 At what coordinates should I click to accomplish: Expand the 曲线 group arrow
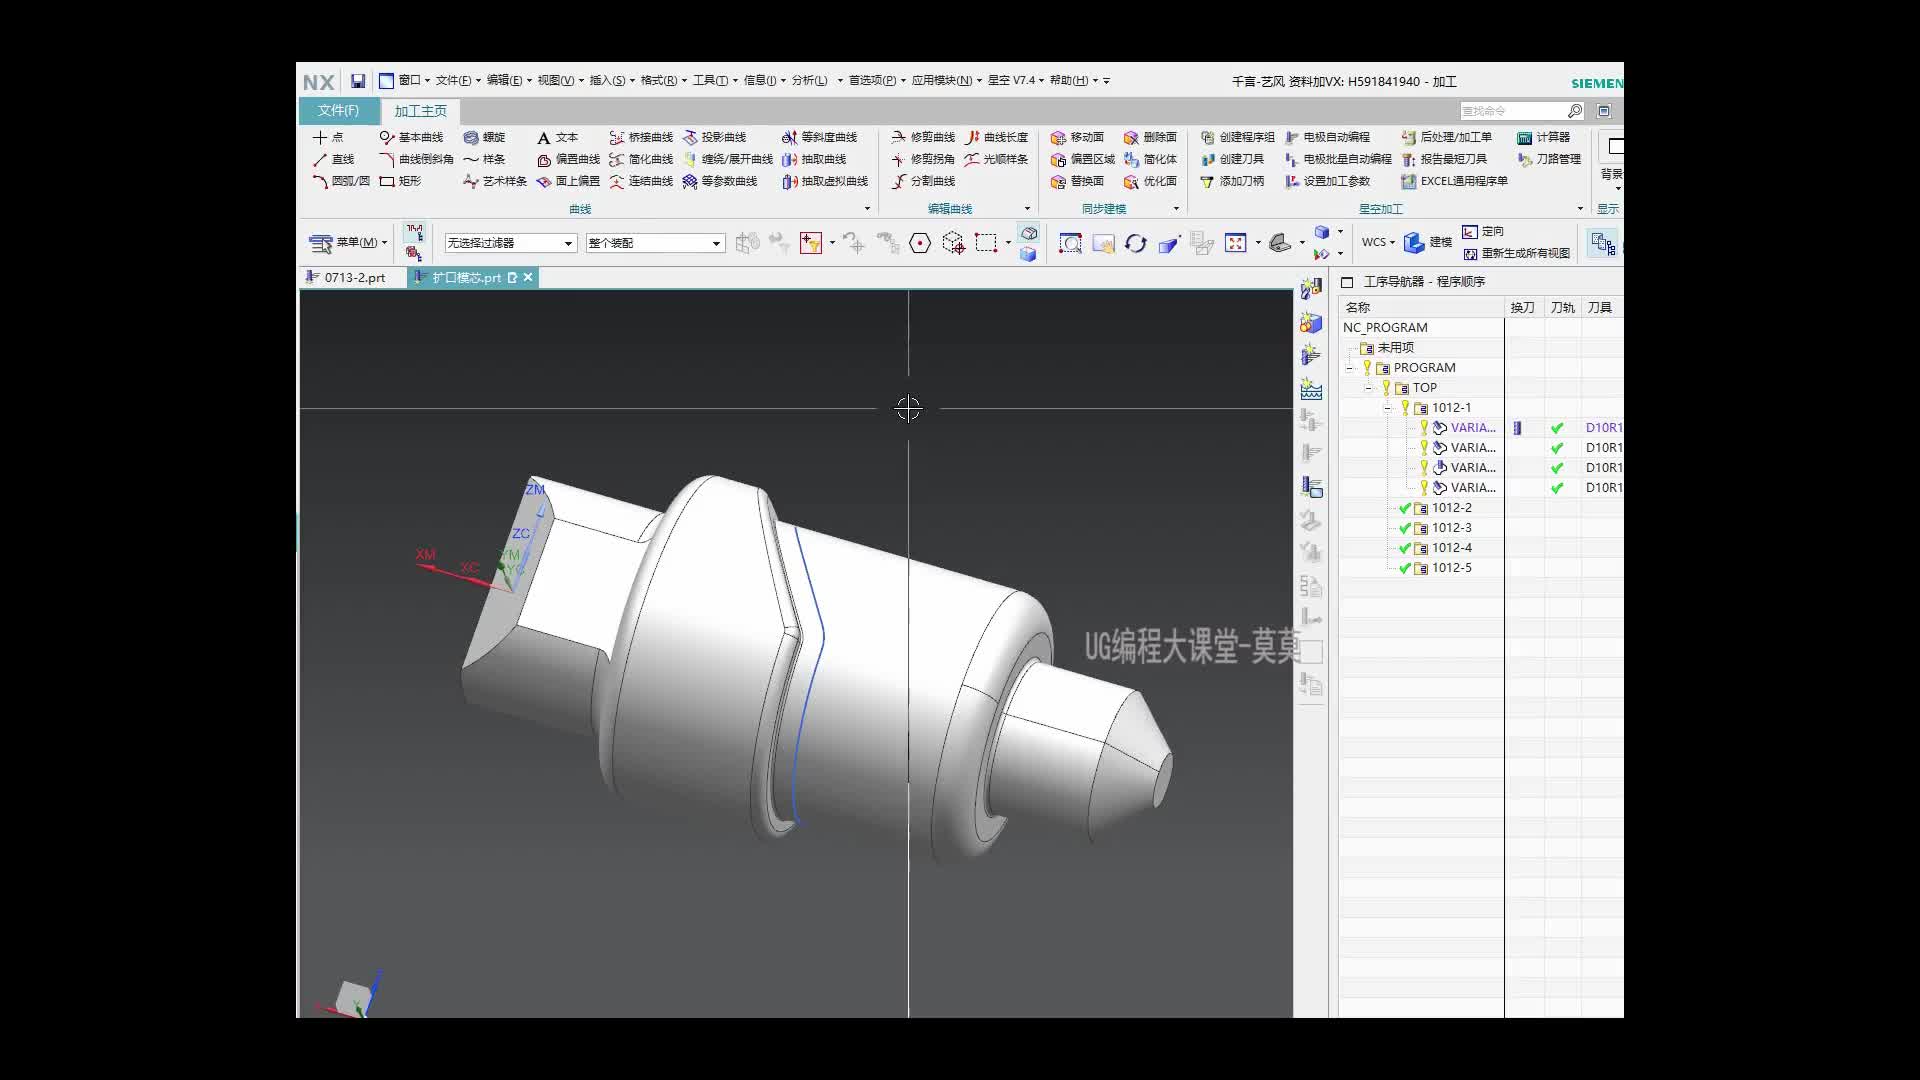click(867, 209)
